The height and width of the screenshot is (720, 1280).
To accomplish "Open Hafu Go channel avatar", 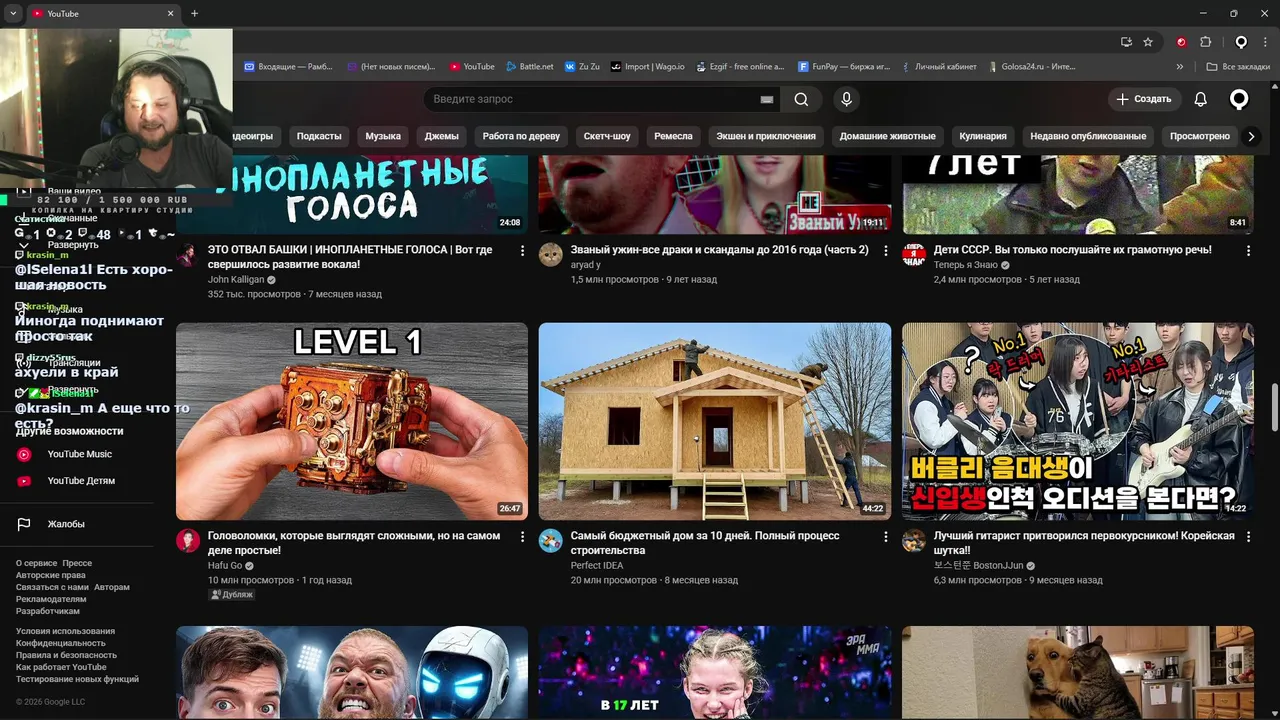I will (x=187, y=541).
